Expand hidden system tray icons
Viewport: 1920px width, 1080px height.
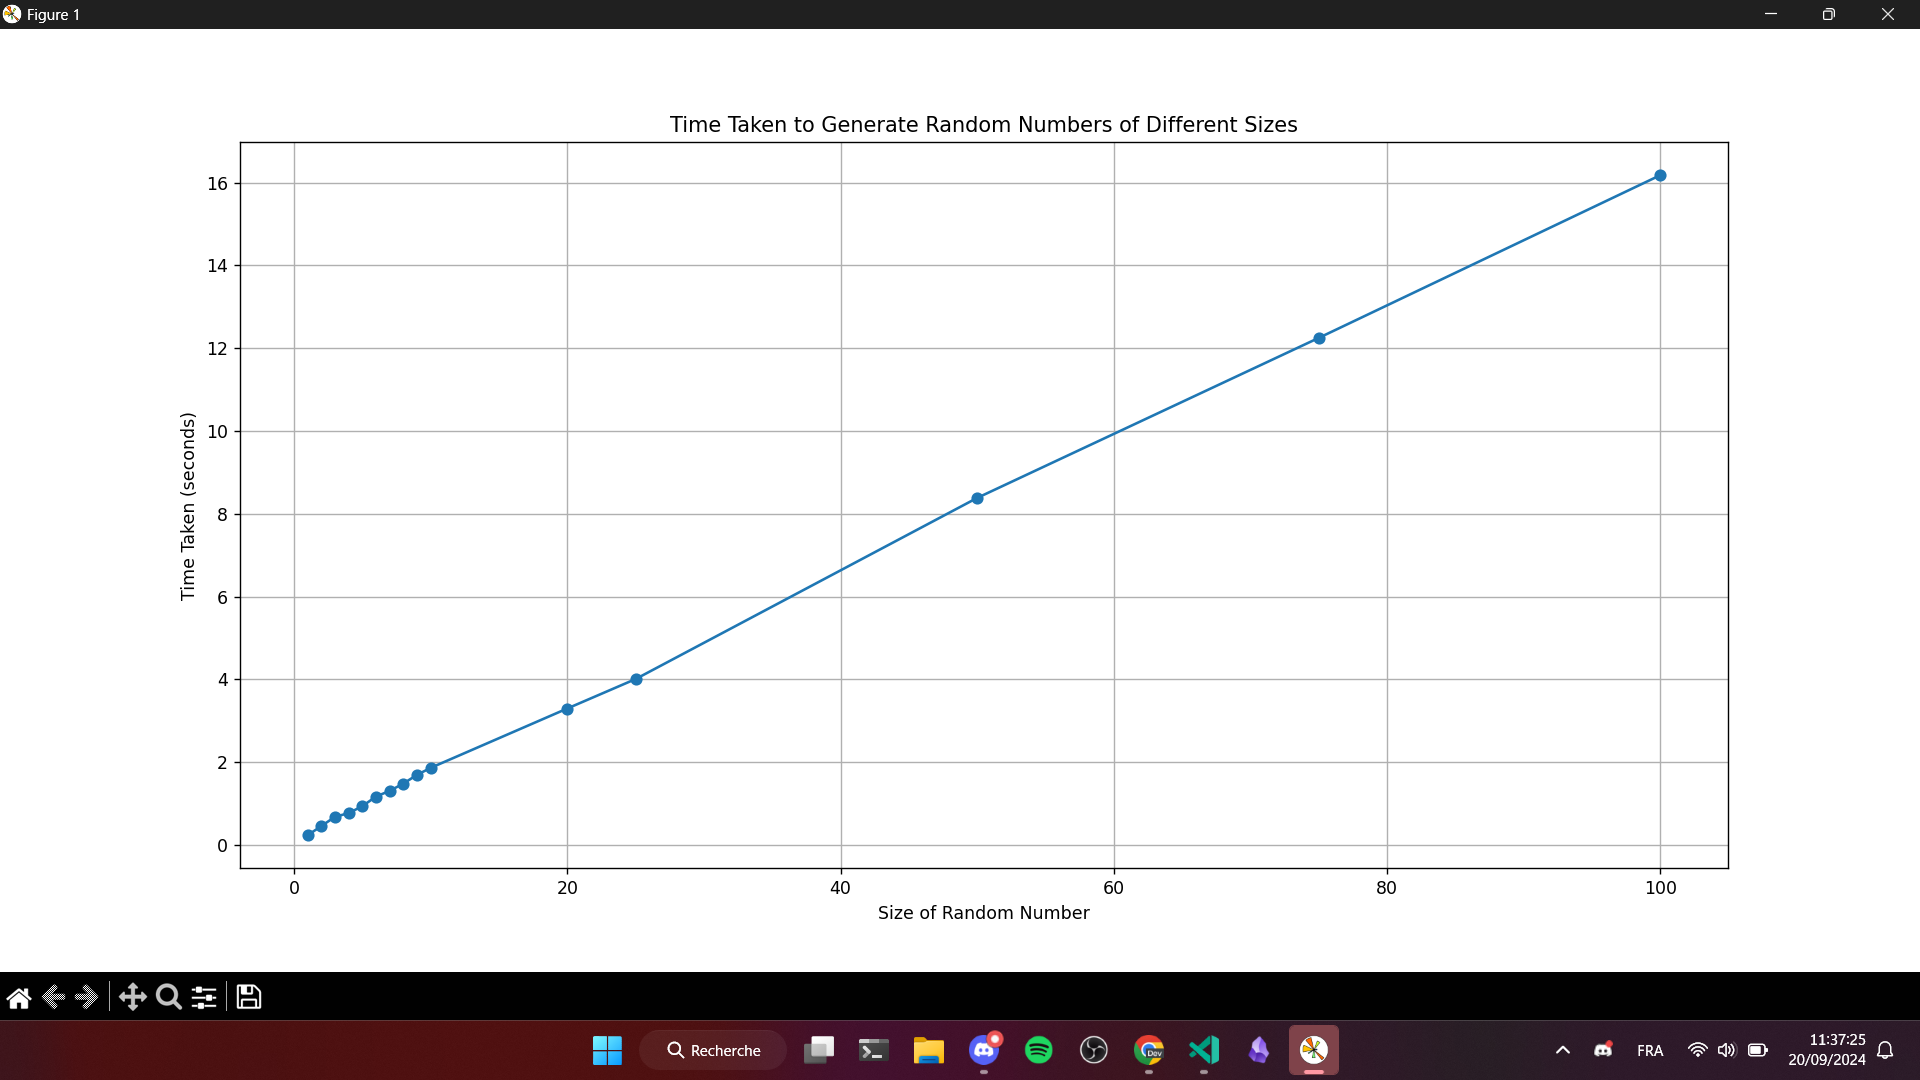[1563, 1050]
